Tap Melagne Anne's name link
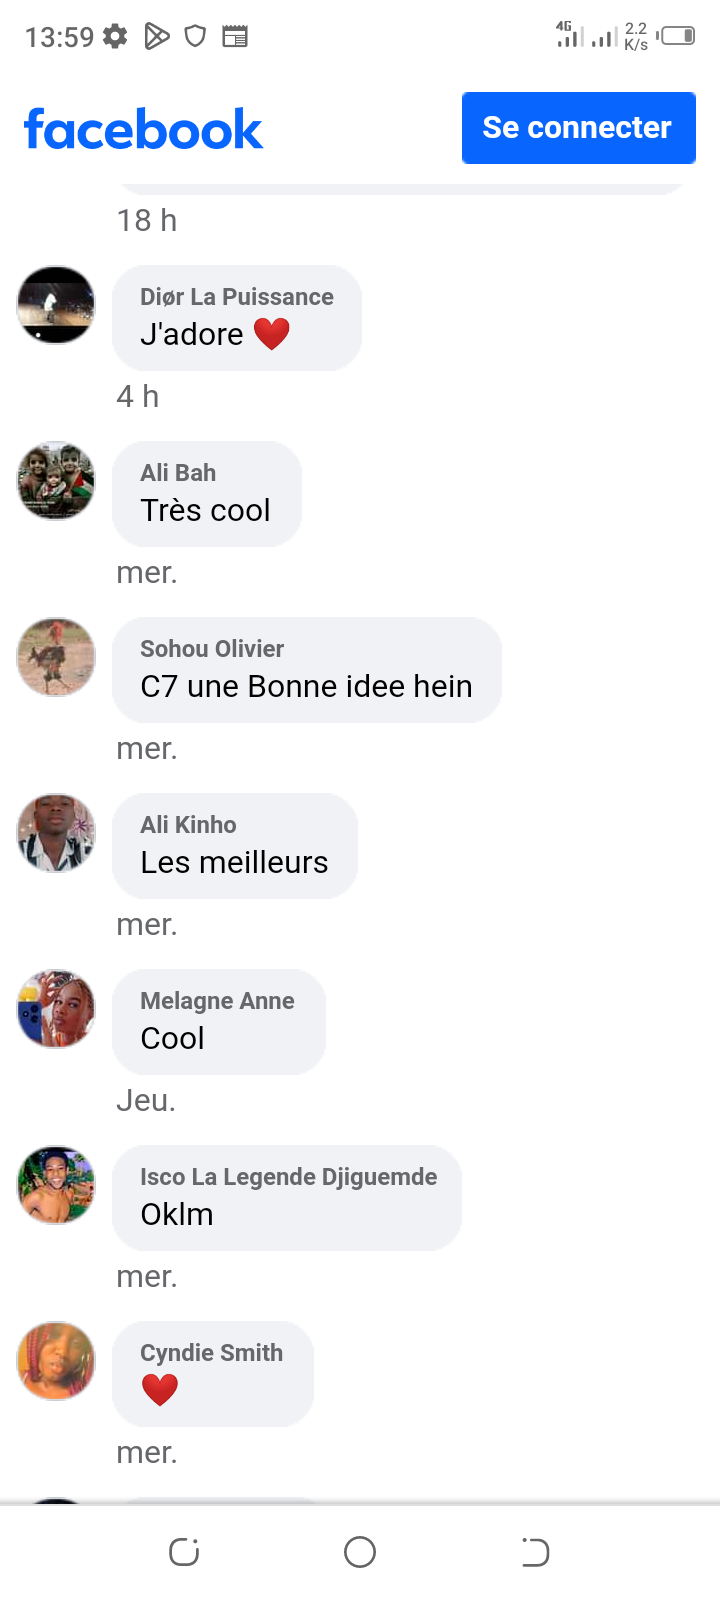Screen dimensions: 720x1600 click(217, 1001)
